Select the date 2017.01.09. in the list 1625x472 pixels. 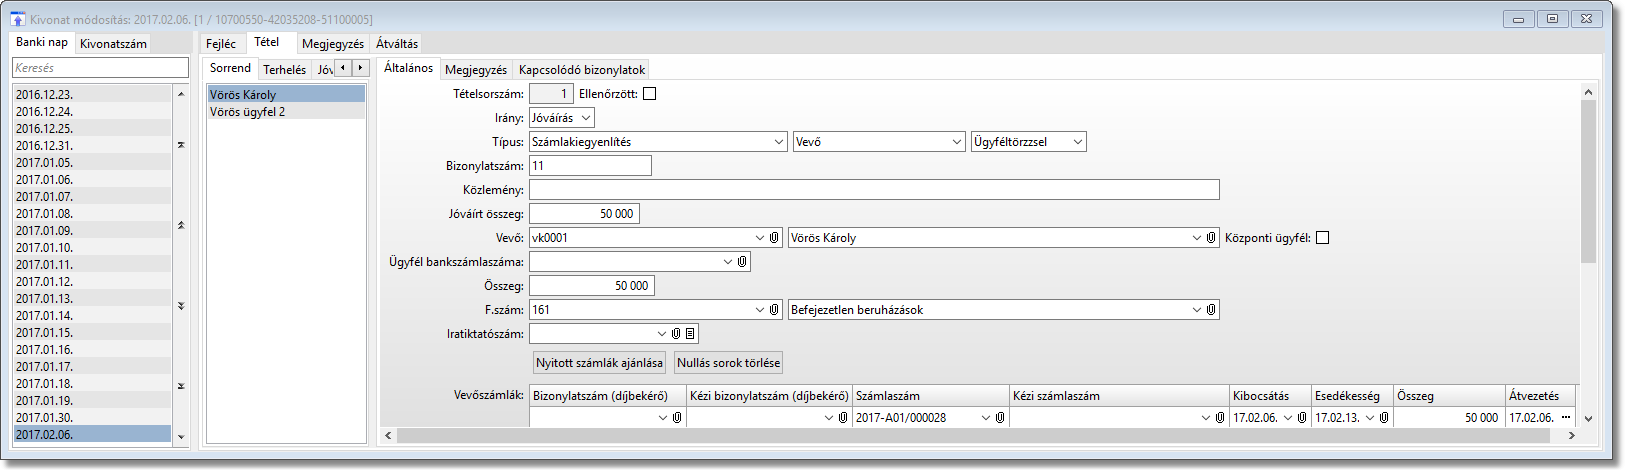point(92,230)
